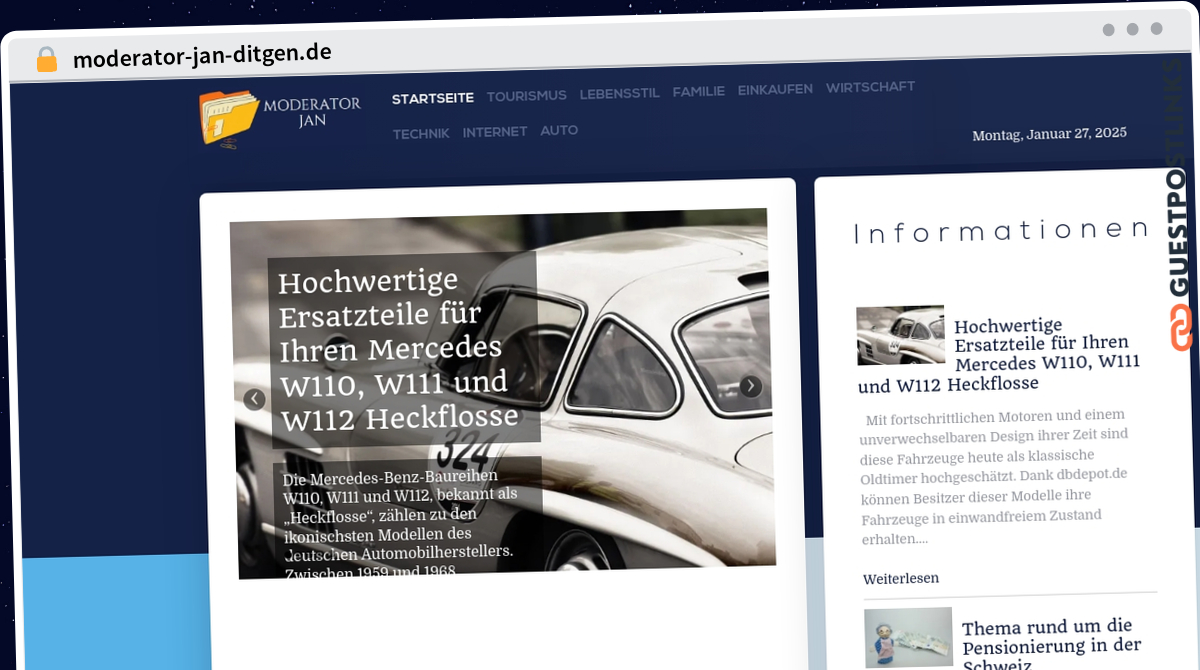Click the Pensionierung article thumbnail
This screenshot has width=1200, height=670.
click(908, 637)
